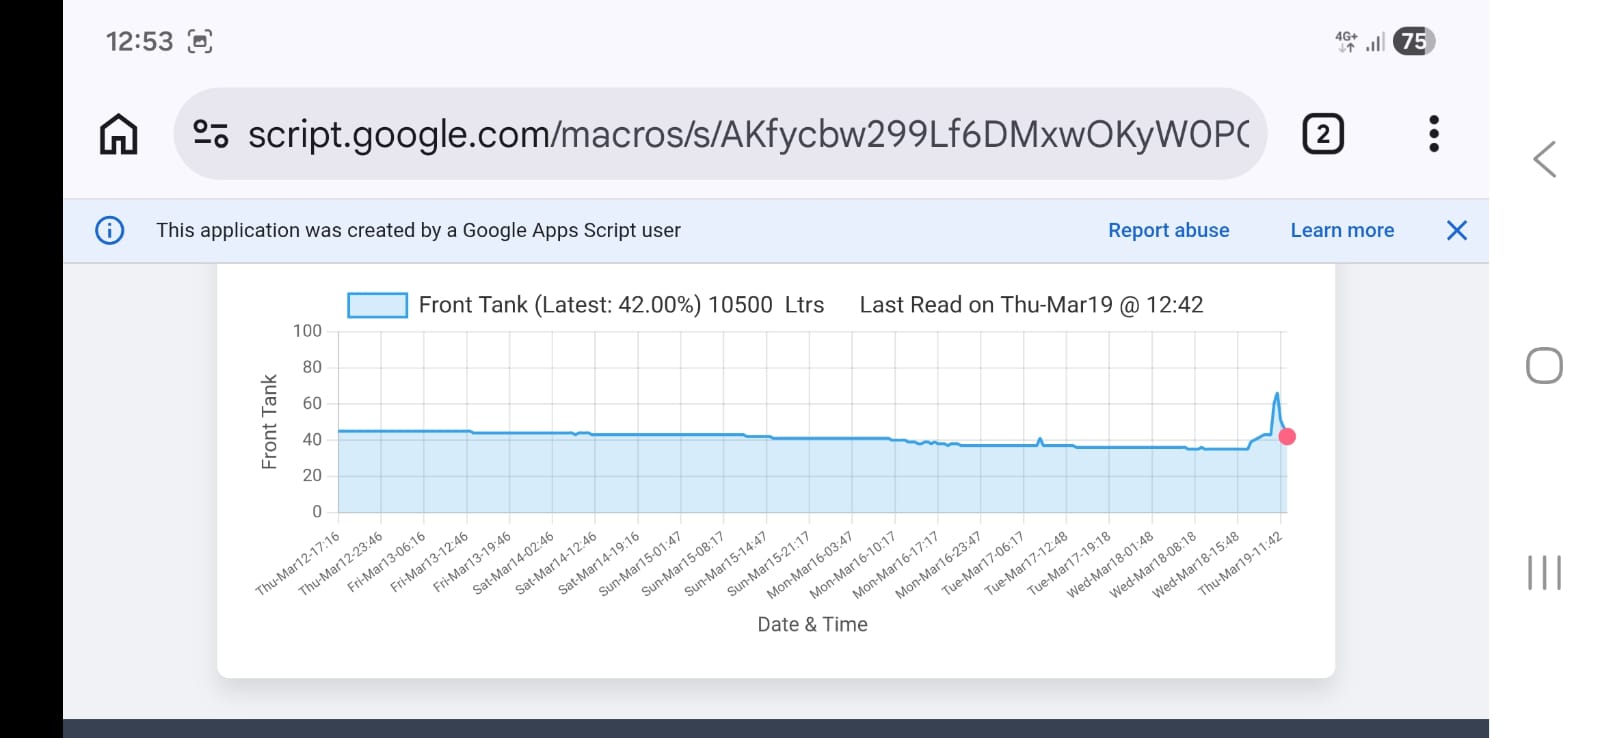Open the Learn more link
This screenshot has height=738, width=1600.
point(1341,231)
